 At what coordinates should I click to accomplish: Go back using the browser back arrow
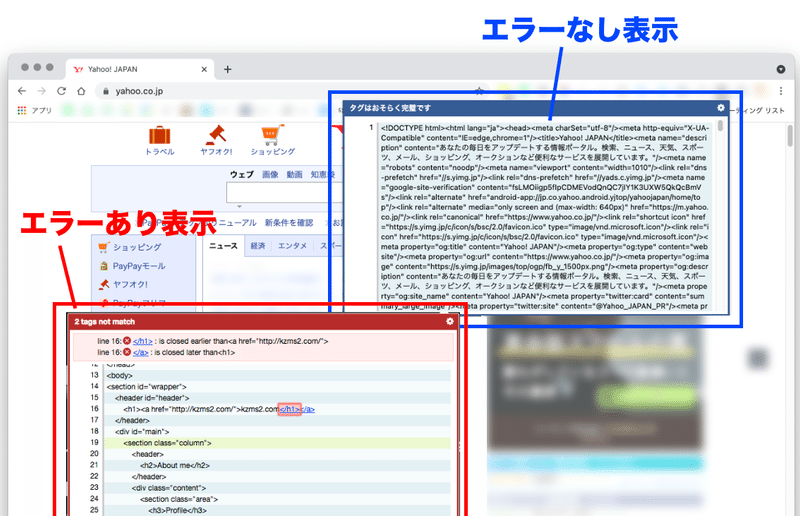click(21, 91)
